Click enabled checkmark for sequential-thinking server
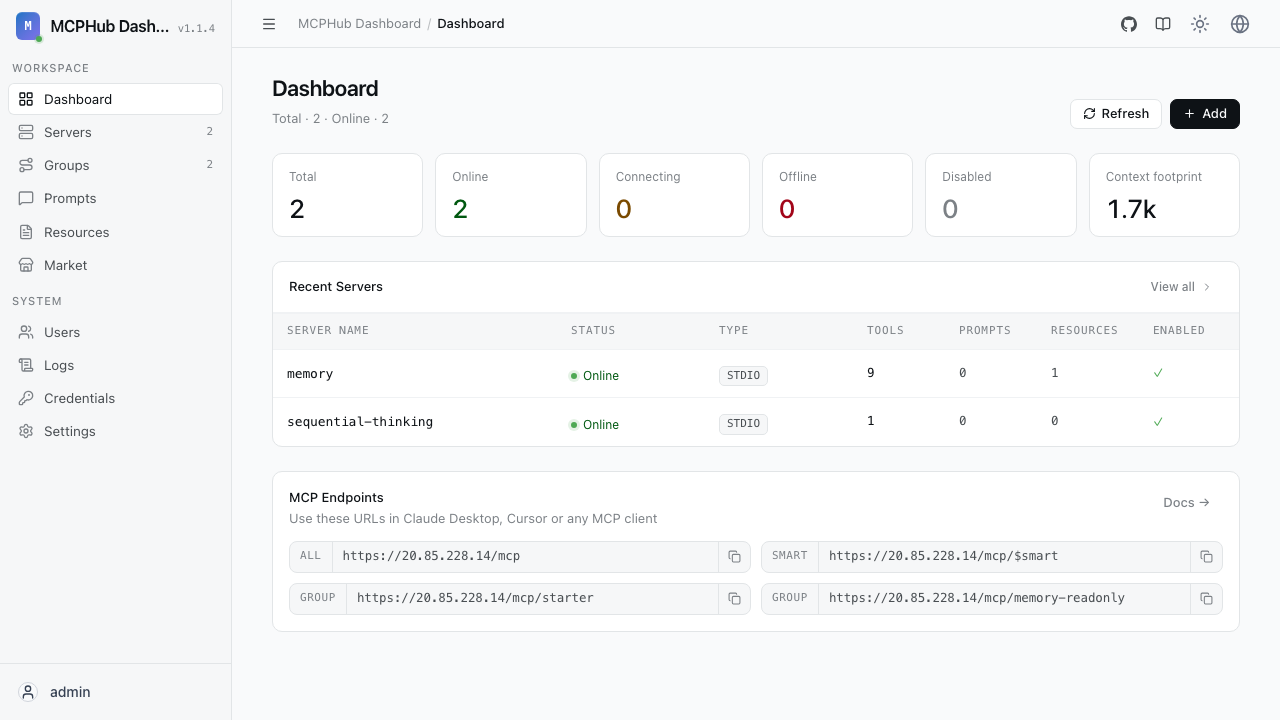Screen dimensions: 1280x720 [x=1158, y=422]
